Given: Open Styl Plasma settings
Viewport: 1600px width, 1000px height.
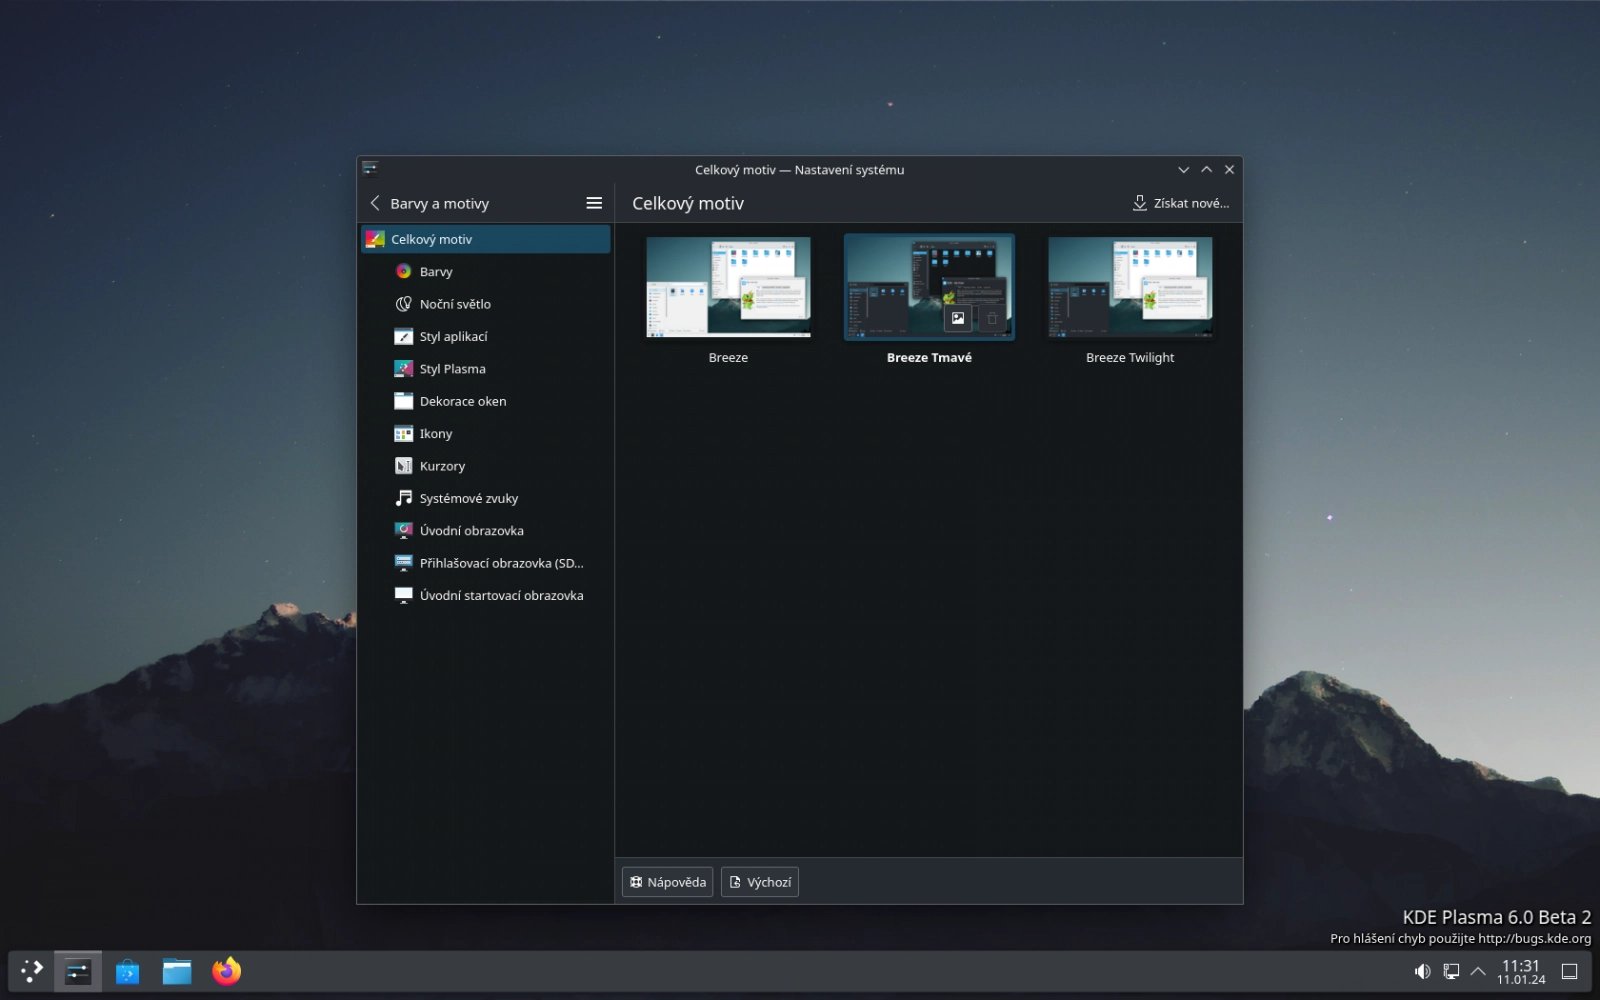Looking at the screenshot, I should coord(452,369).
